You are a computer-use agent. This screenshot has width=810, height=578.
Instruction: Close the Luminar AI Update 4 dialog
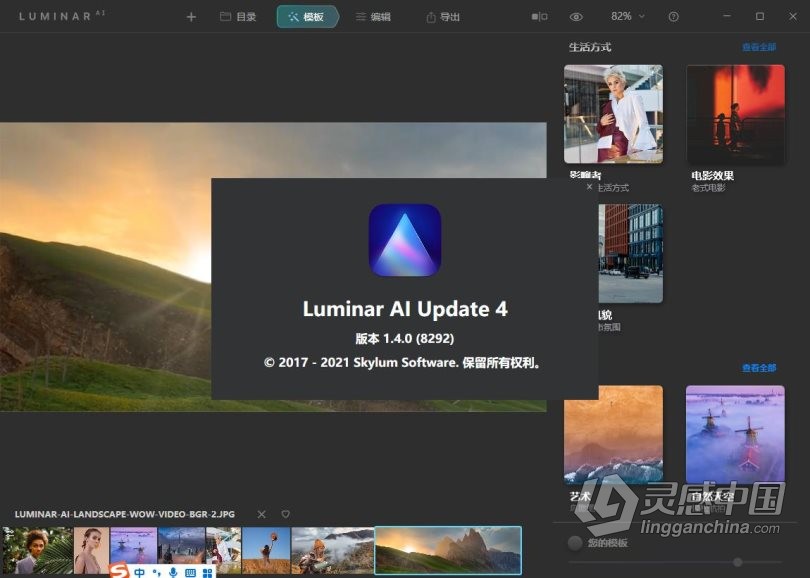click(589, 186)
